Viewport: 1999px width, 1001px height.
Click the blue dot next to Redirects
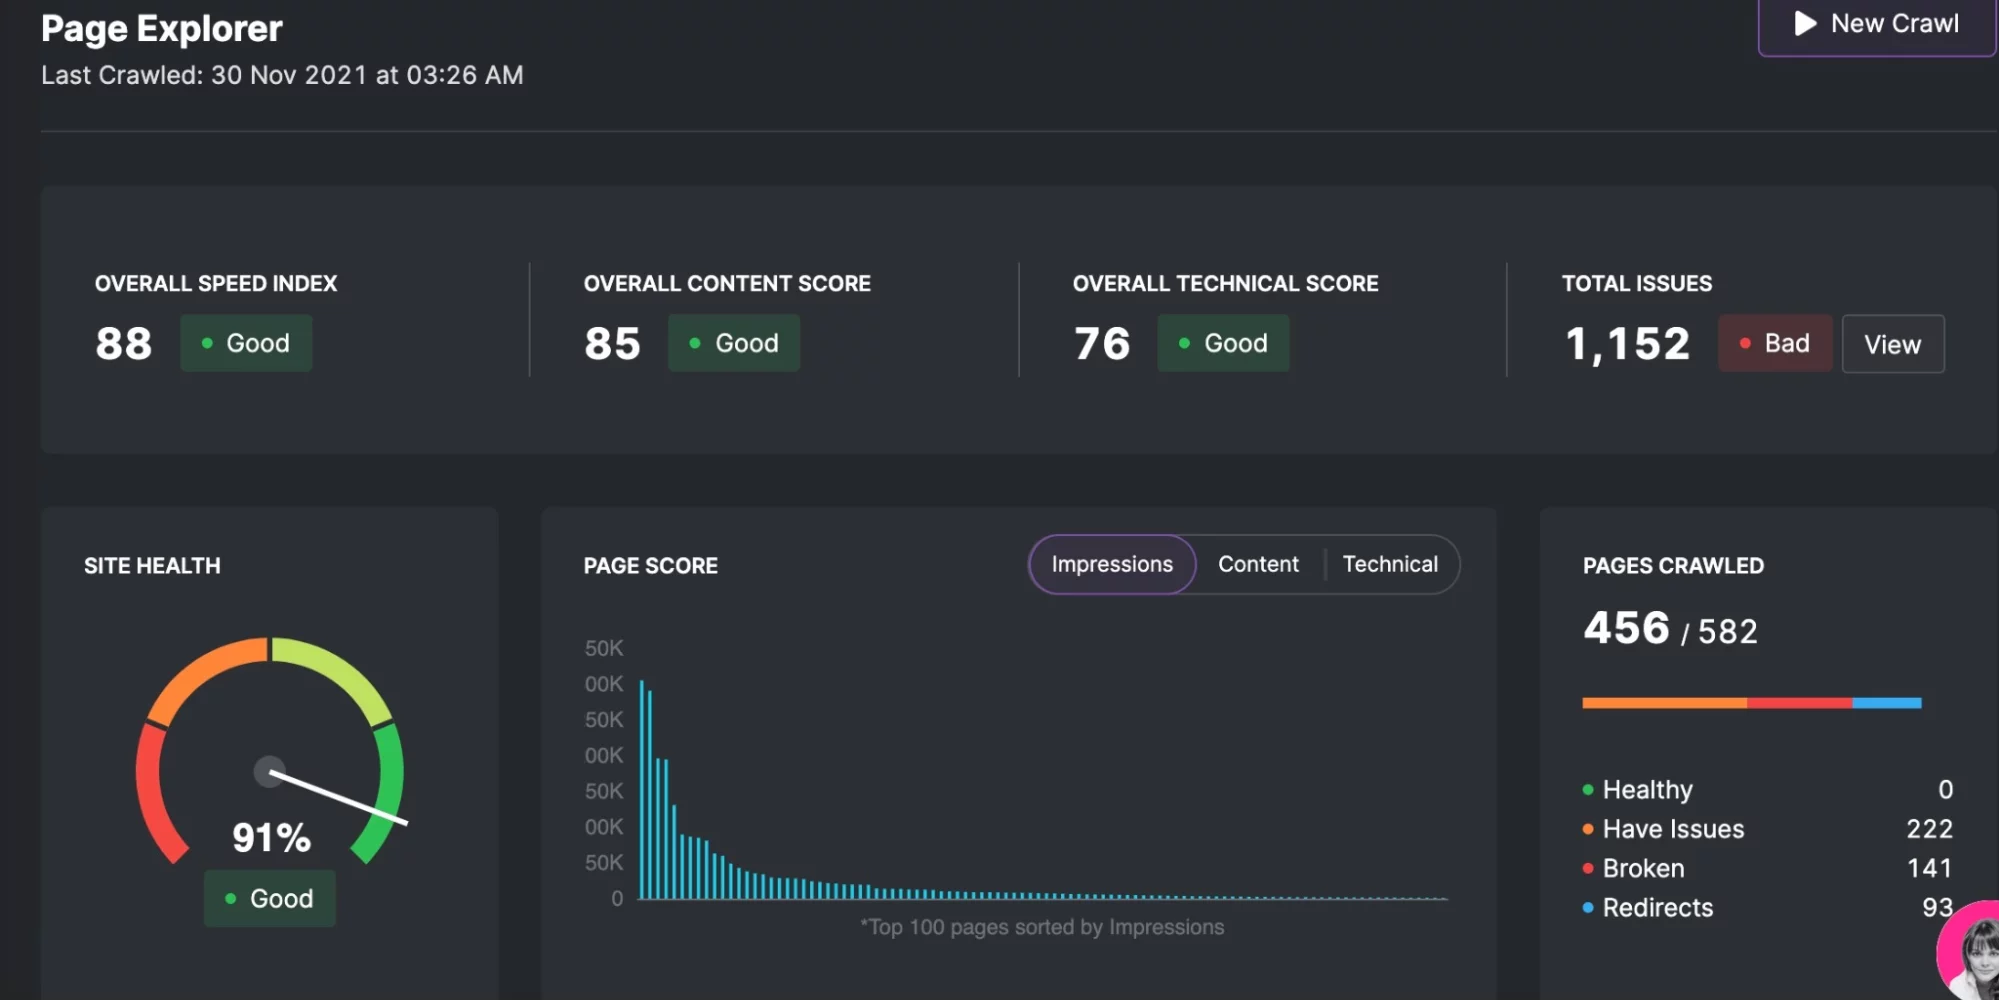[x=1588, y=908]
